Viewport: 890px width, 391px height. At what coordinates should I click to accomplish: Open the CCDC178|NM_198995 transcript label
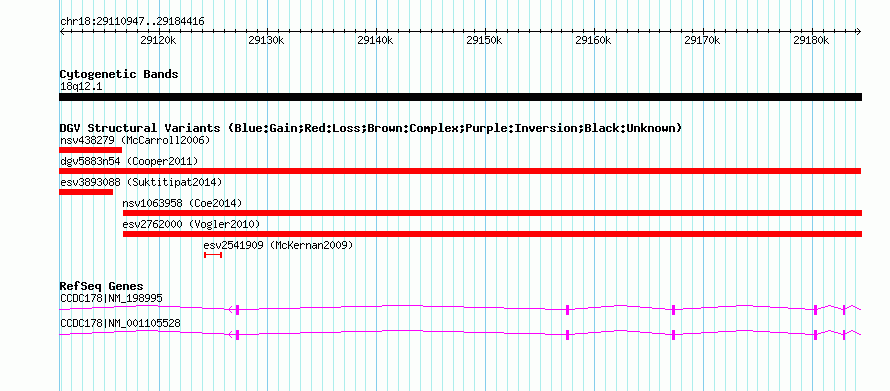pos(112,298)
